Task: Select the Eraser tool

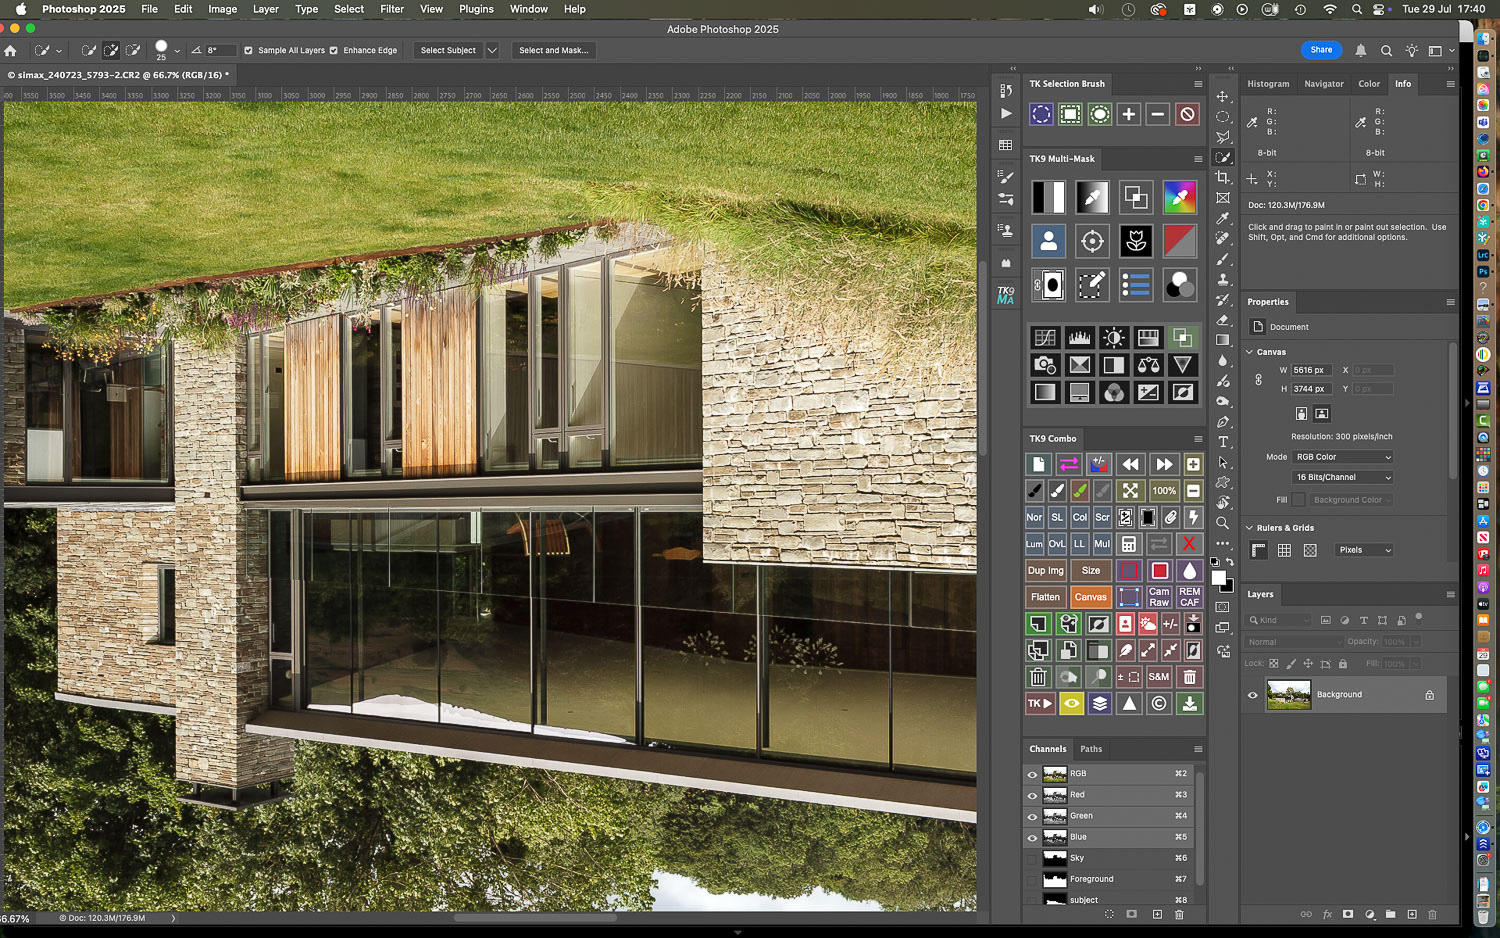Action: coord(1222,320)
